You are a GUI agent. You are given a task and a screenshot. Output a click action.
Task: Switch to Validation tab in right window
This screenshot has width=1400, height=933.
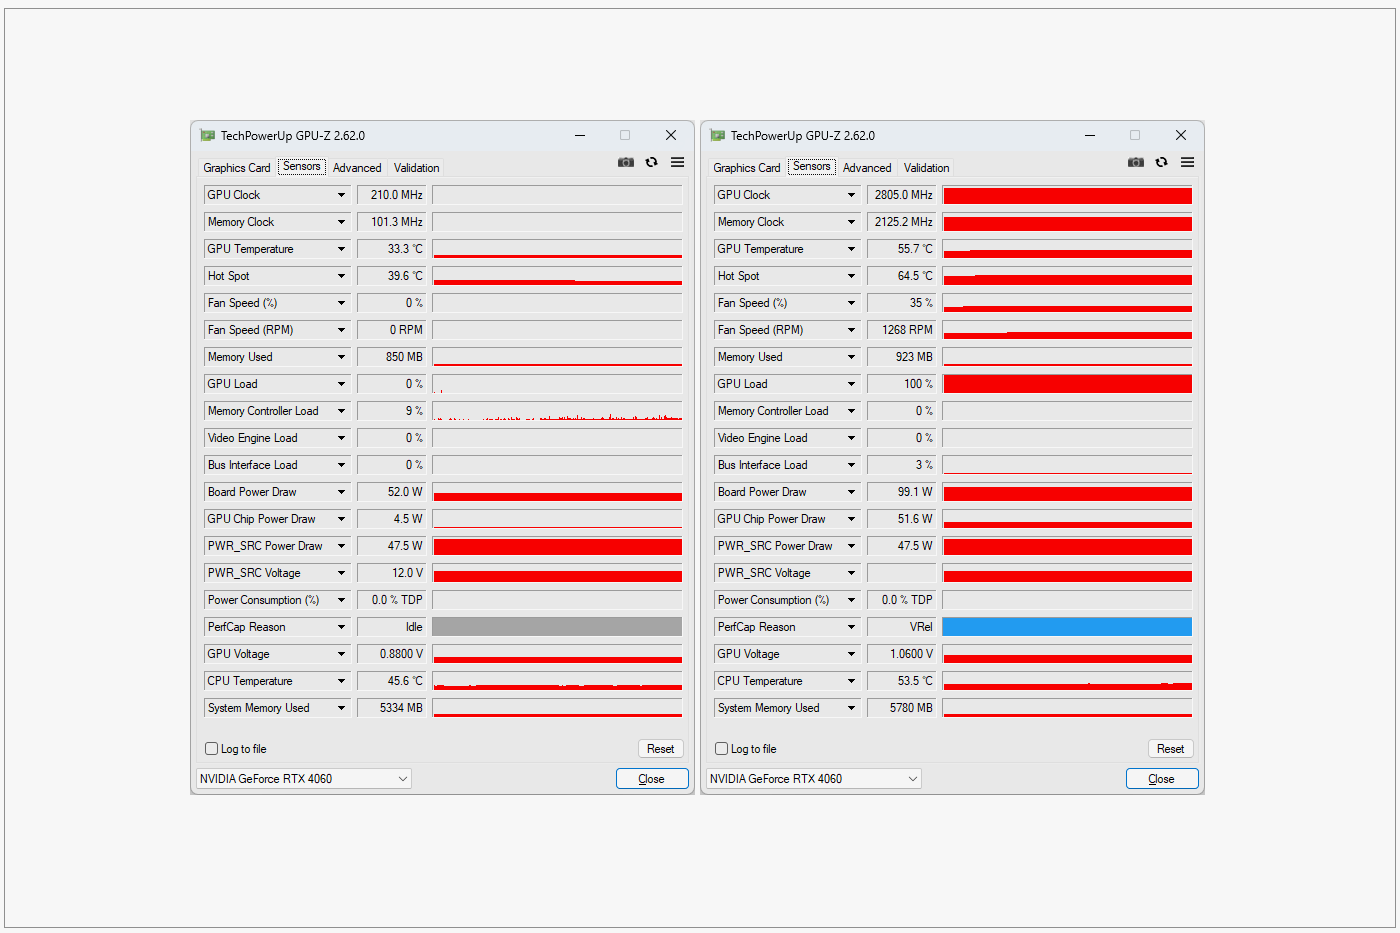(927, 168)
